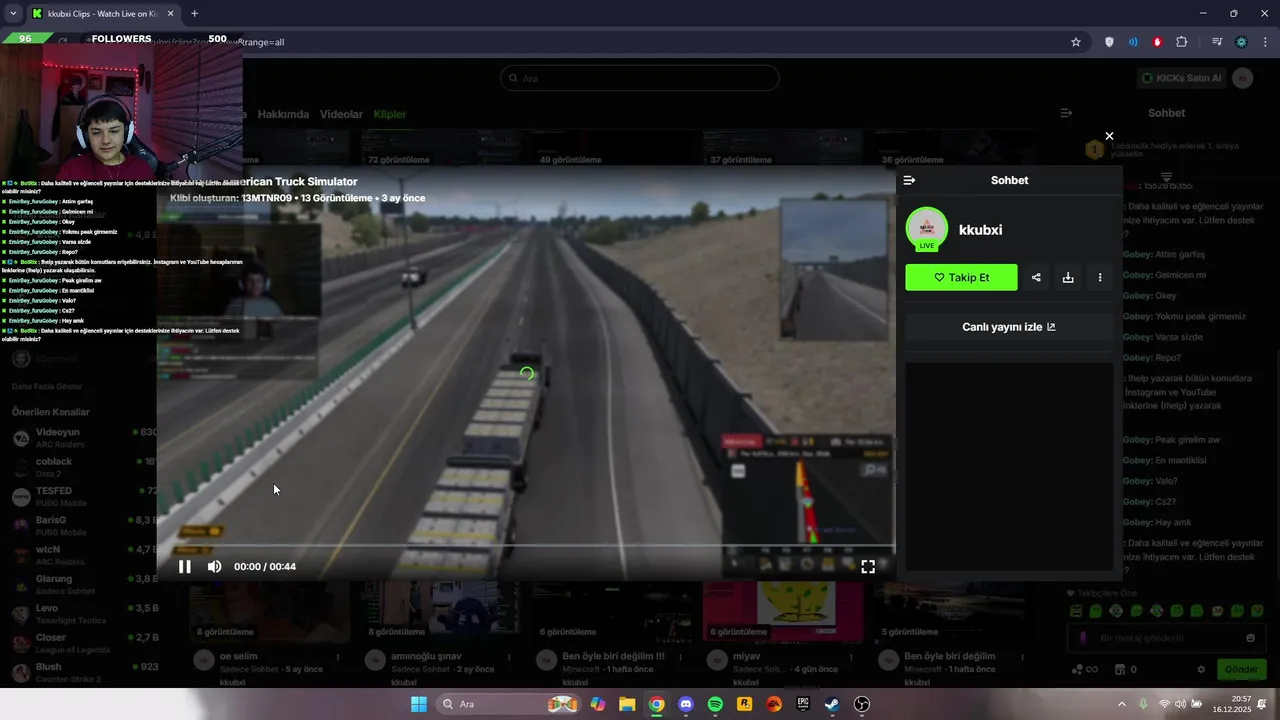Open Chrome tab search dropdown

click(x=13, y=14)
